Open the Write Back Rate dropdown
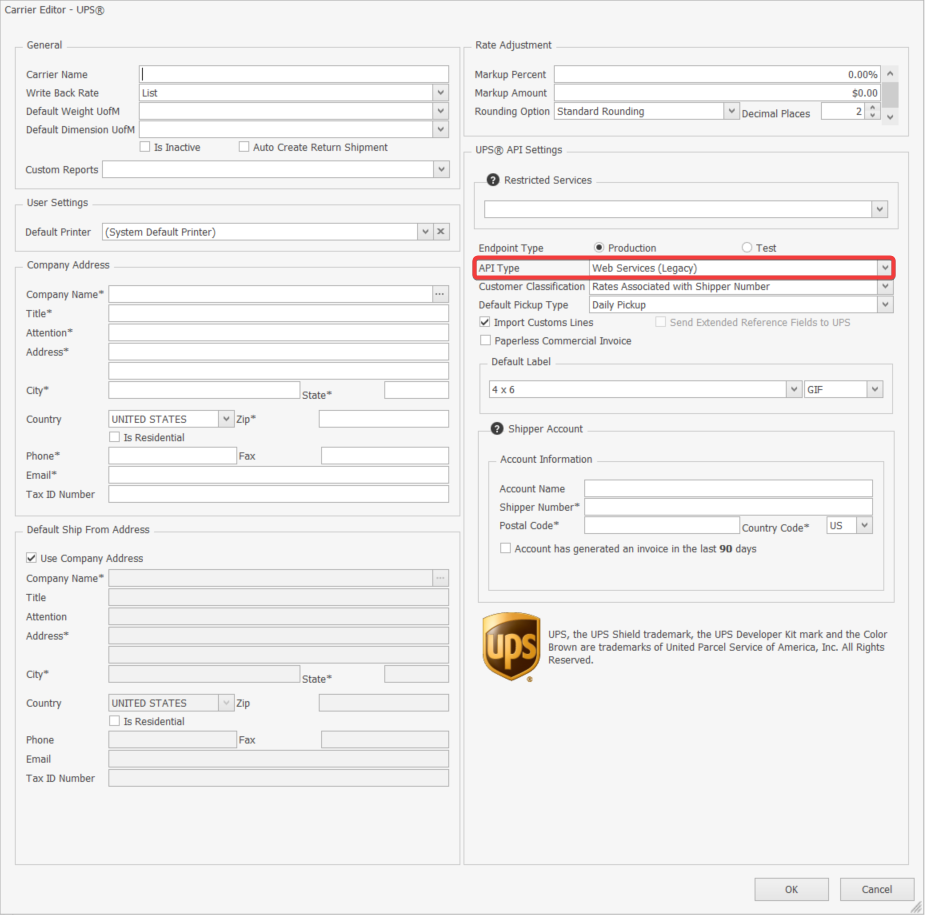Screen dimensions: 925x915 (440, 93)
